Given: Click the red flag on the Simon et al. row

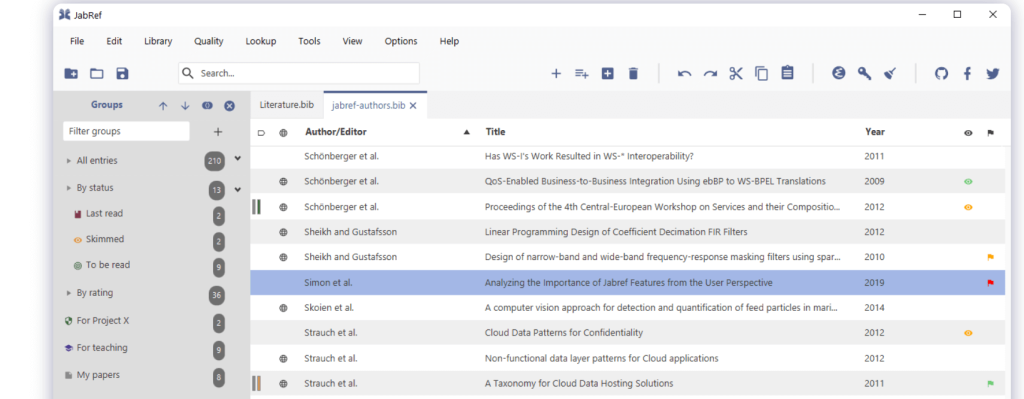Looking at the screenshot, I should pos(990,283).
